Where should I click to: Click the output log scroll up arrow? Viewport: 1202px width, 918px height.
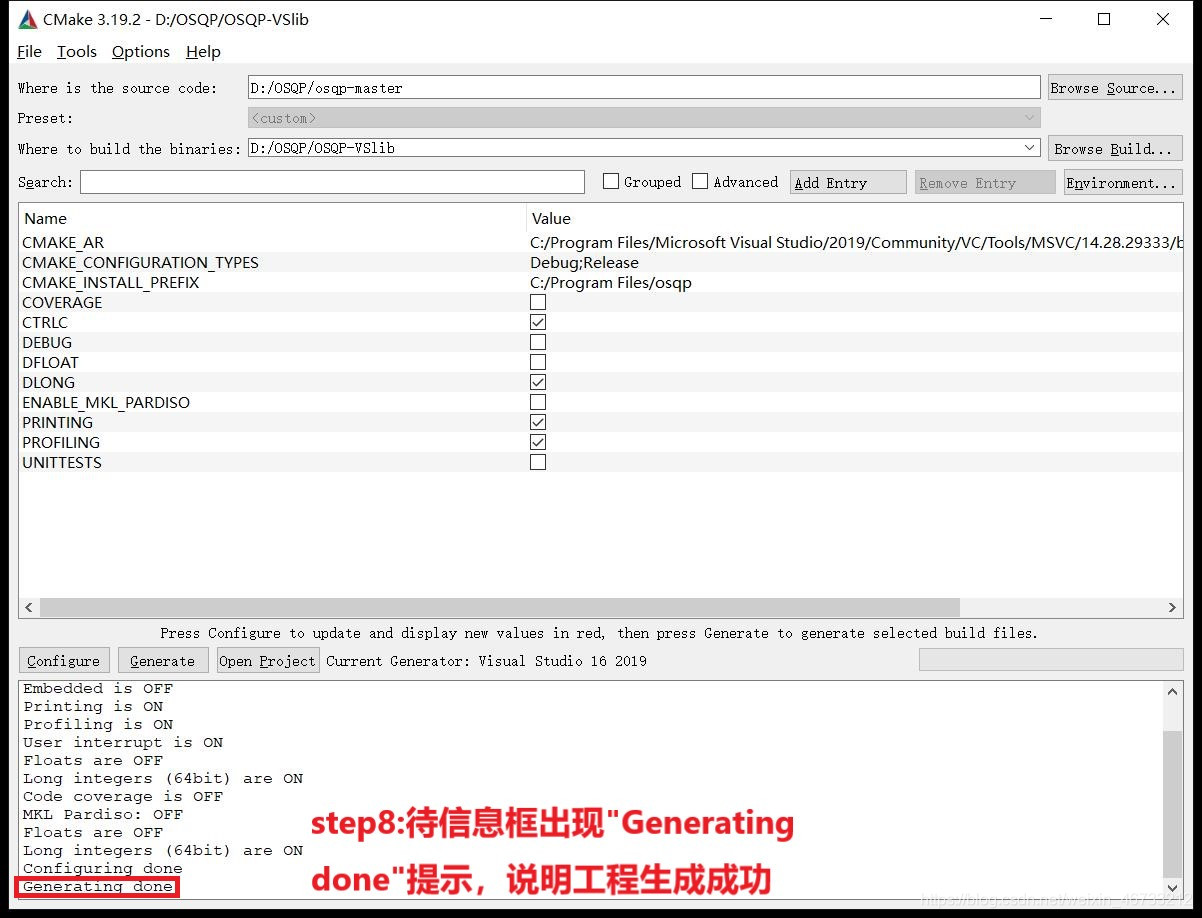click(1173, 690)
